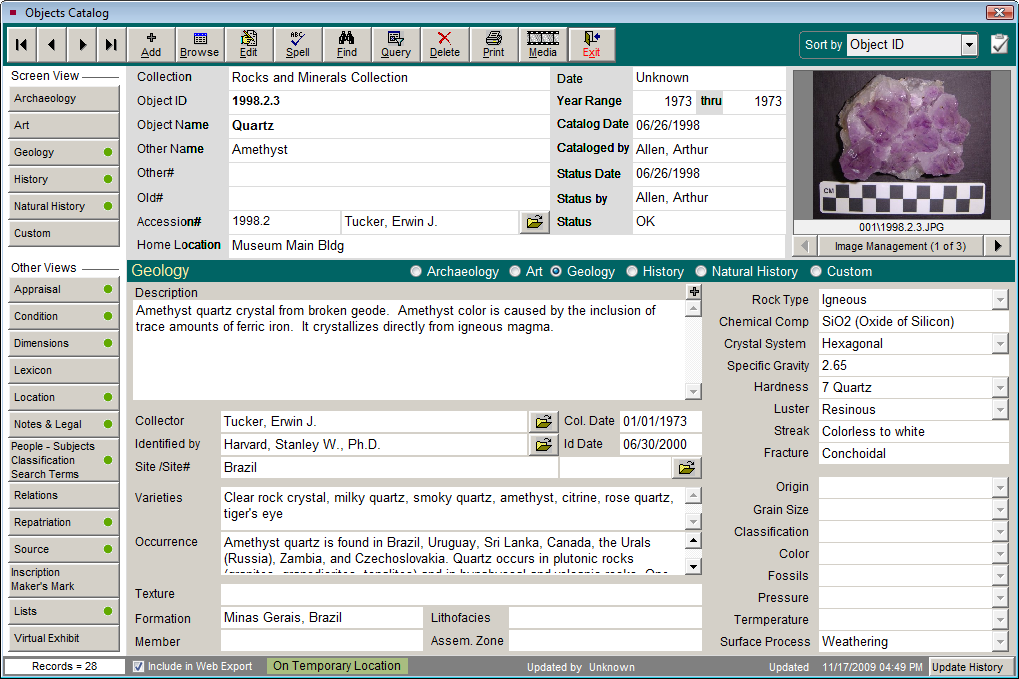
Task: Open the Media icon
Action: (542, 44)
